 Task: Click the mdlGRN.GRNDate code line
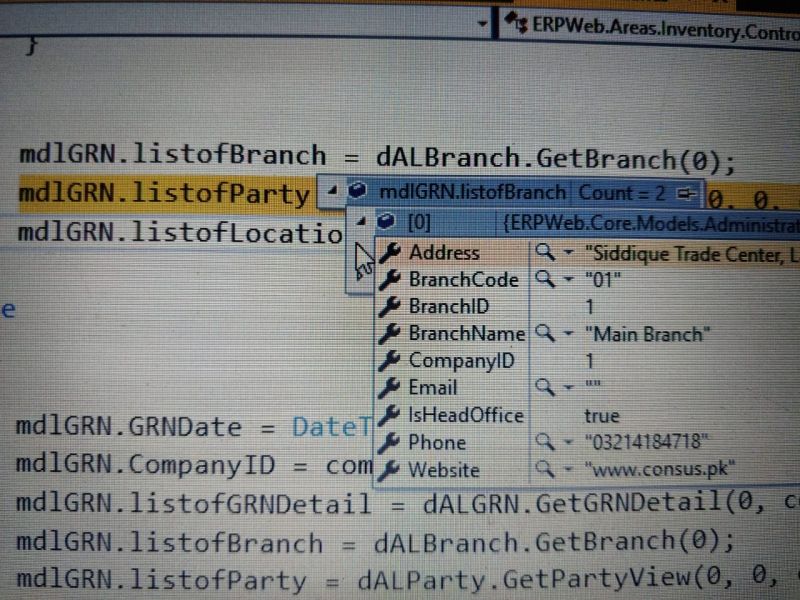click(194, 427)
